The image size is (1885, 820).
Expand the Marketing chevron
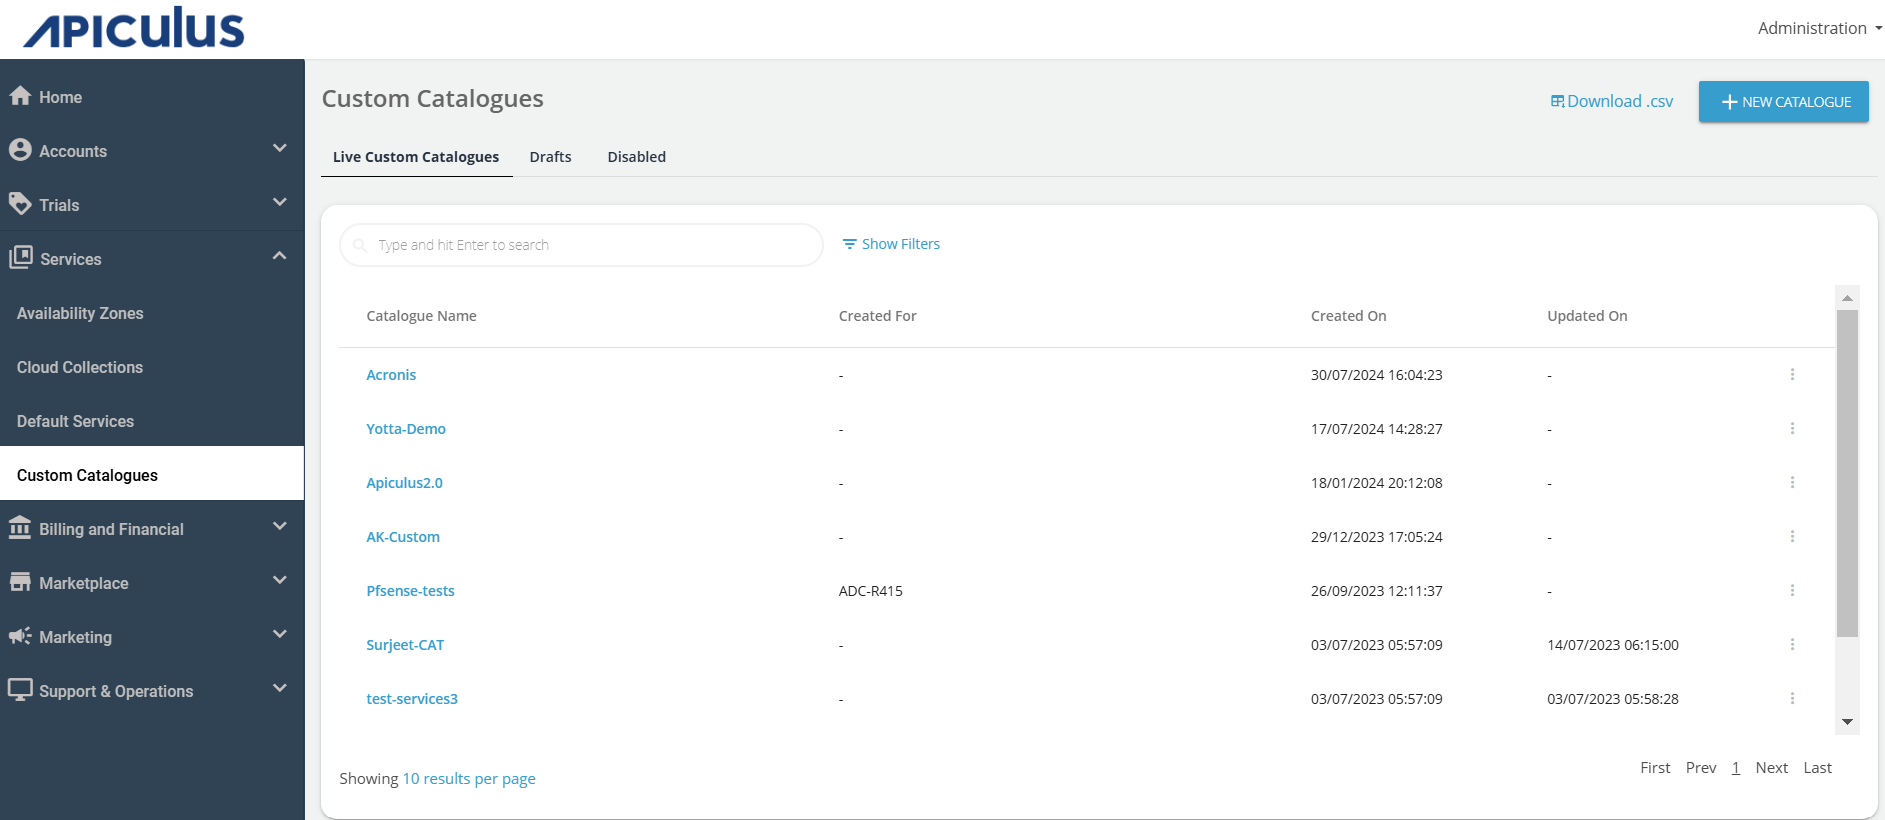[280, 634]
